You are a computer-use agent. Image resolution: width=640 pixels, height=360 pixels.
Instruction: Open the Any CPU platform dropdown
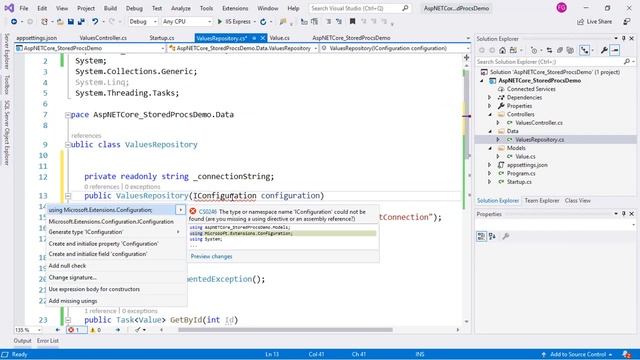click(187, 22)
